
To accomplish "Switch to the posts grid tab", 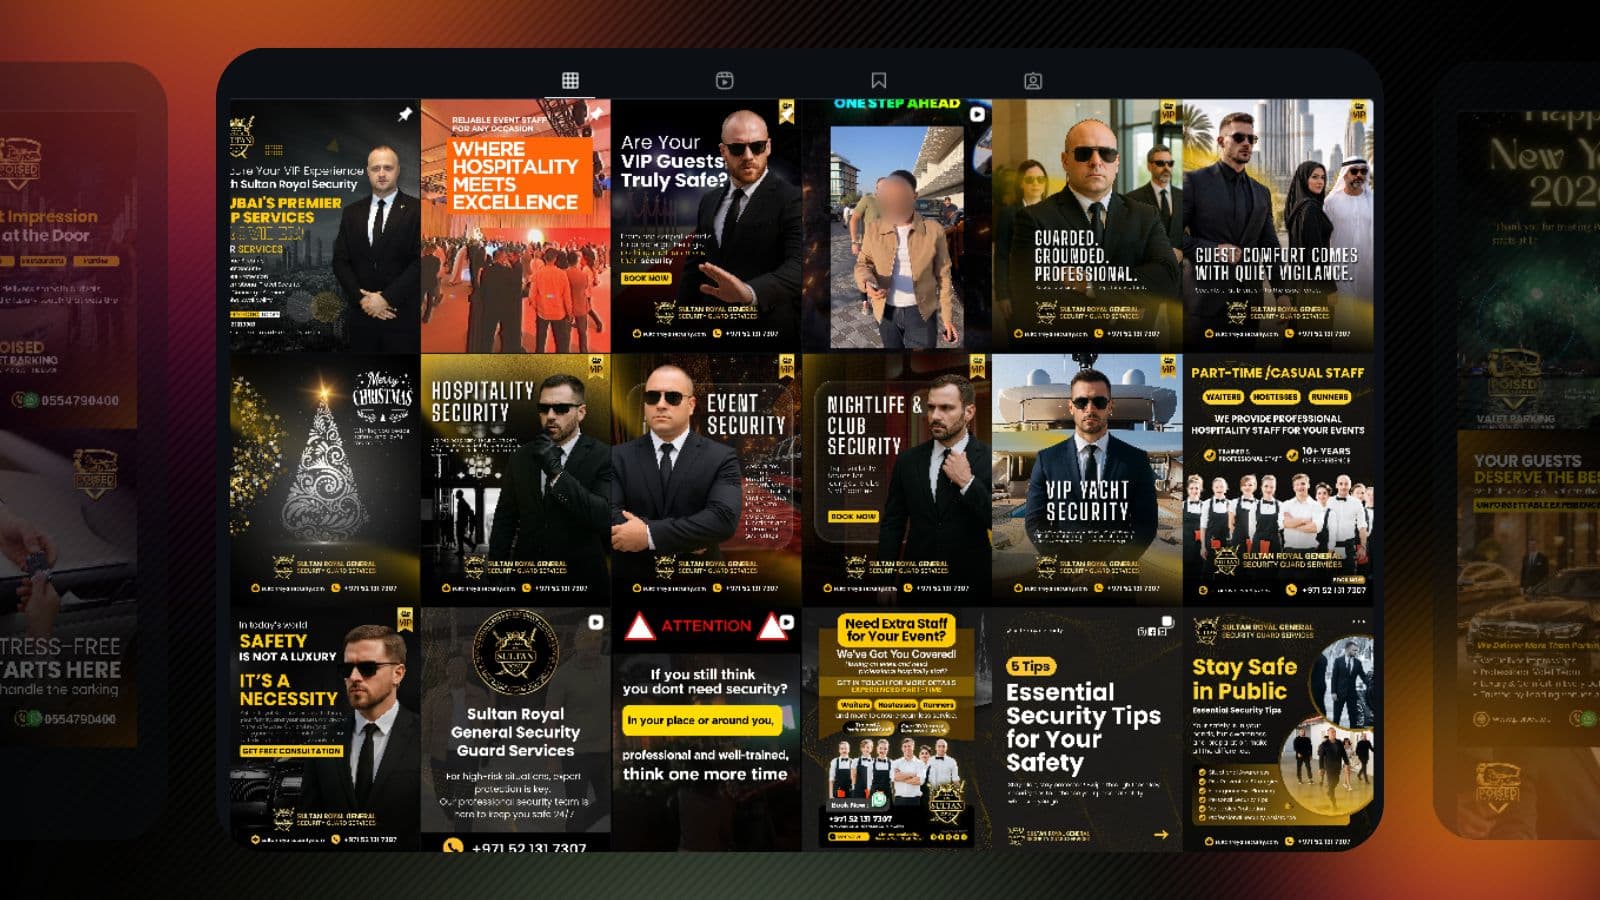I will pos(570,81).
